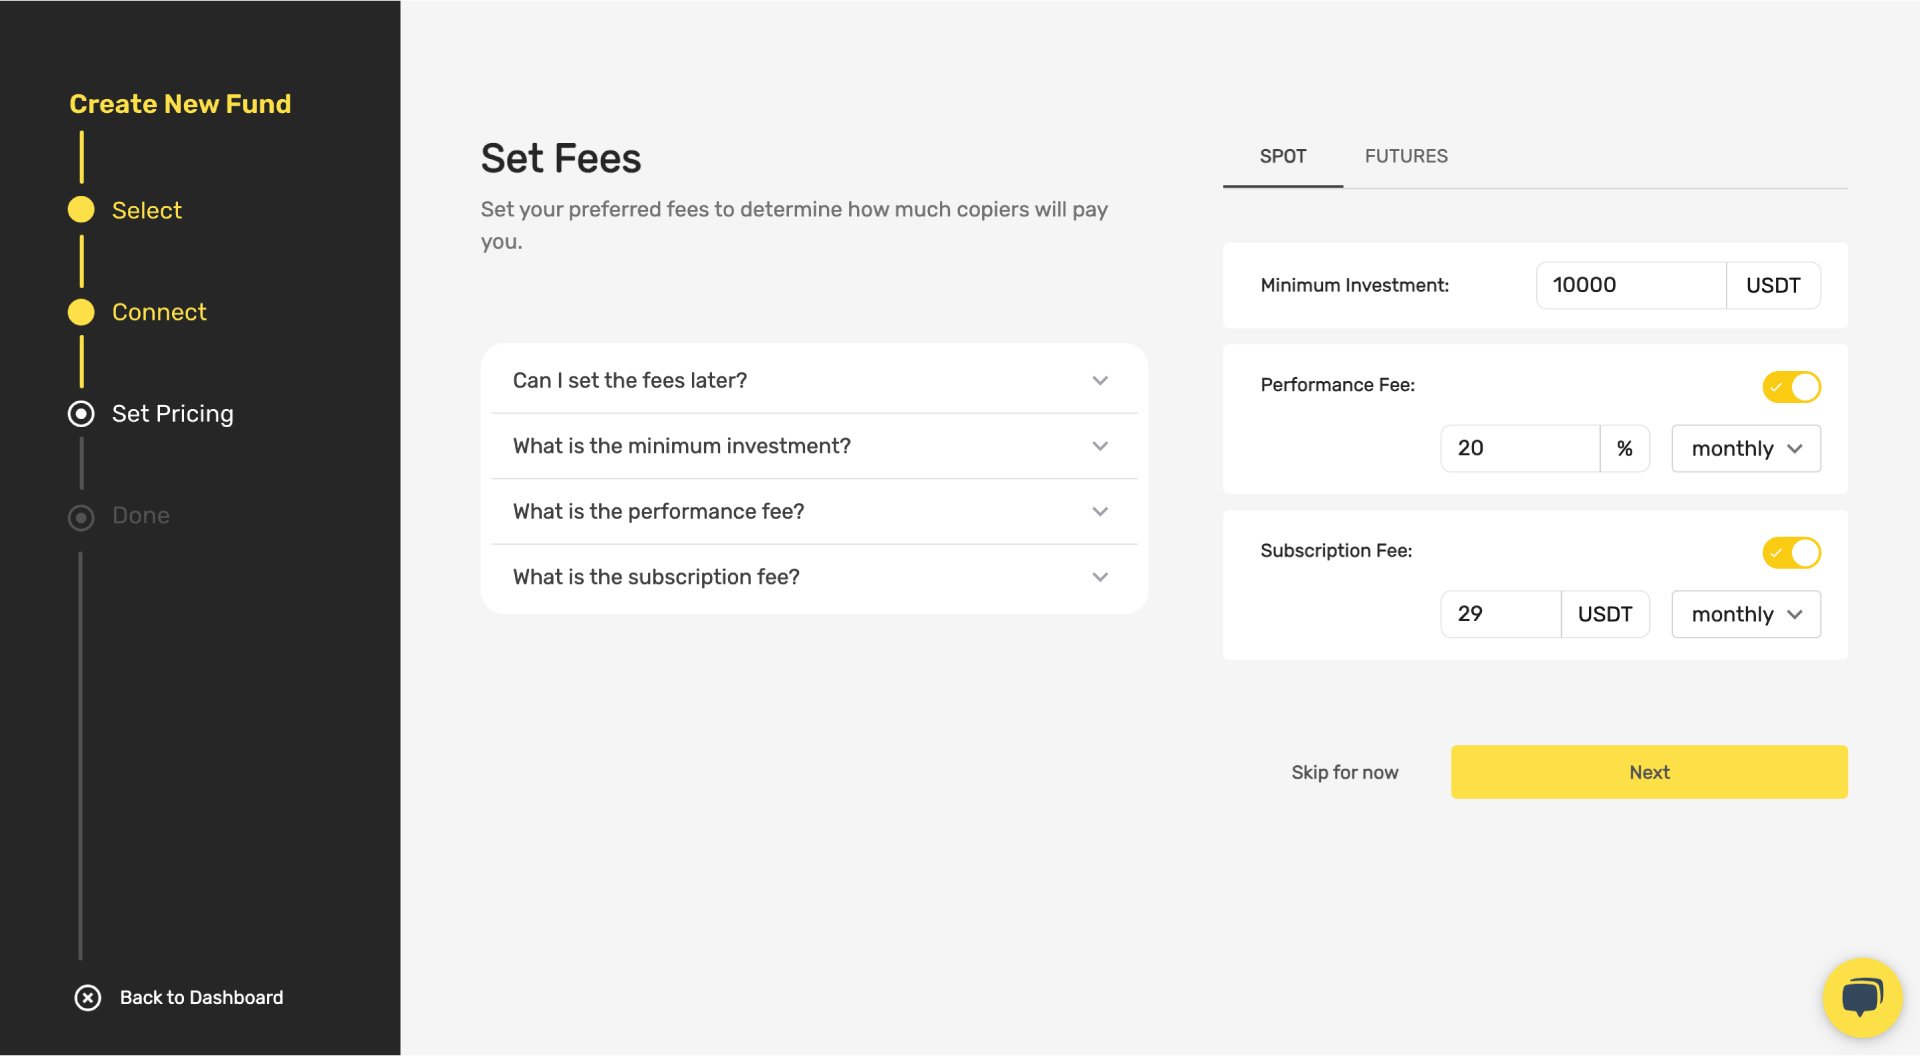
Task: Click the Connect step yellow circle marker
Action: (81, 312)
